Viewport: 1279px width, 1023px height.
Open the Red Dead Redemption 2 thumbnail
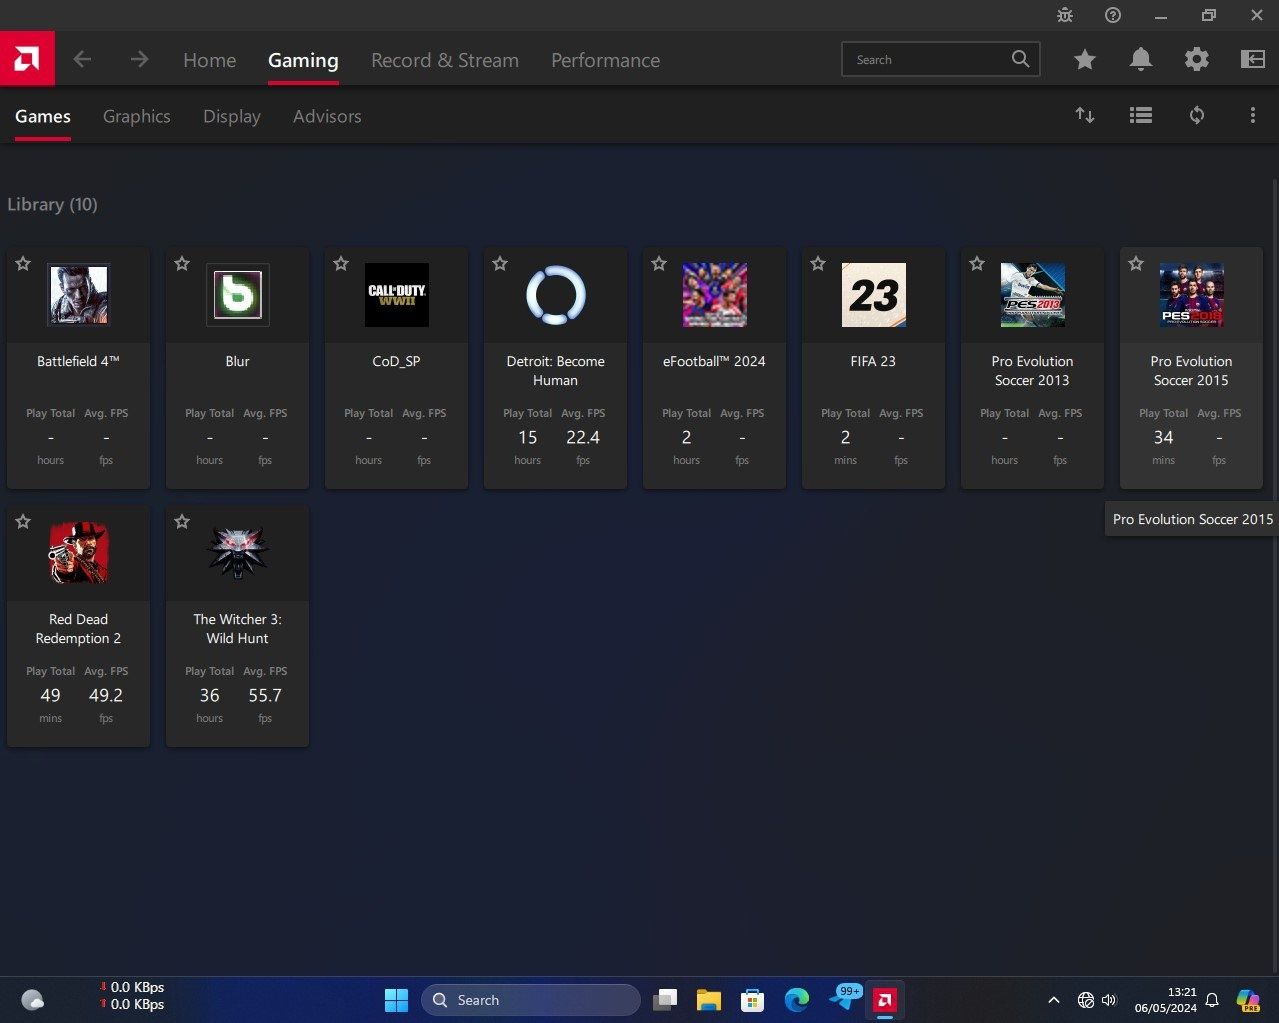(x=78, y=553)
